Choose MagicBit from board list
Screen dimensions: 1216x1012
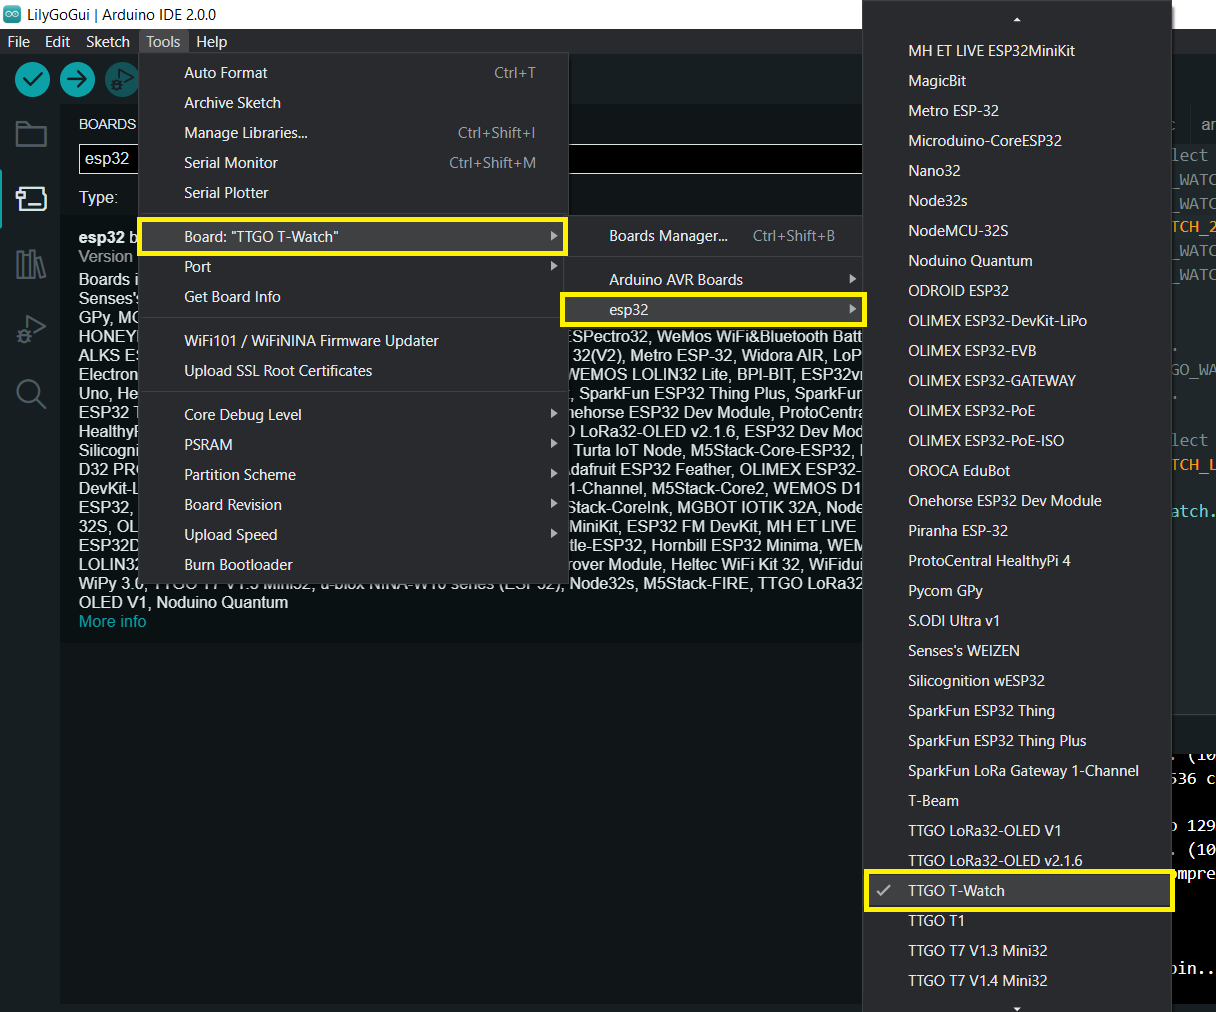point(1017,80)
